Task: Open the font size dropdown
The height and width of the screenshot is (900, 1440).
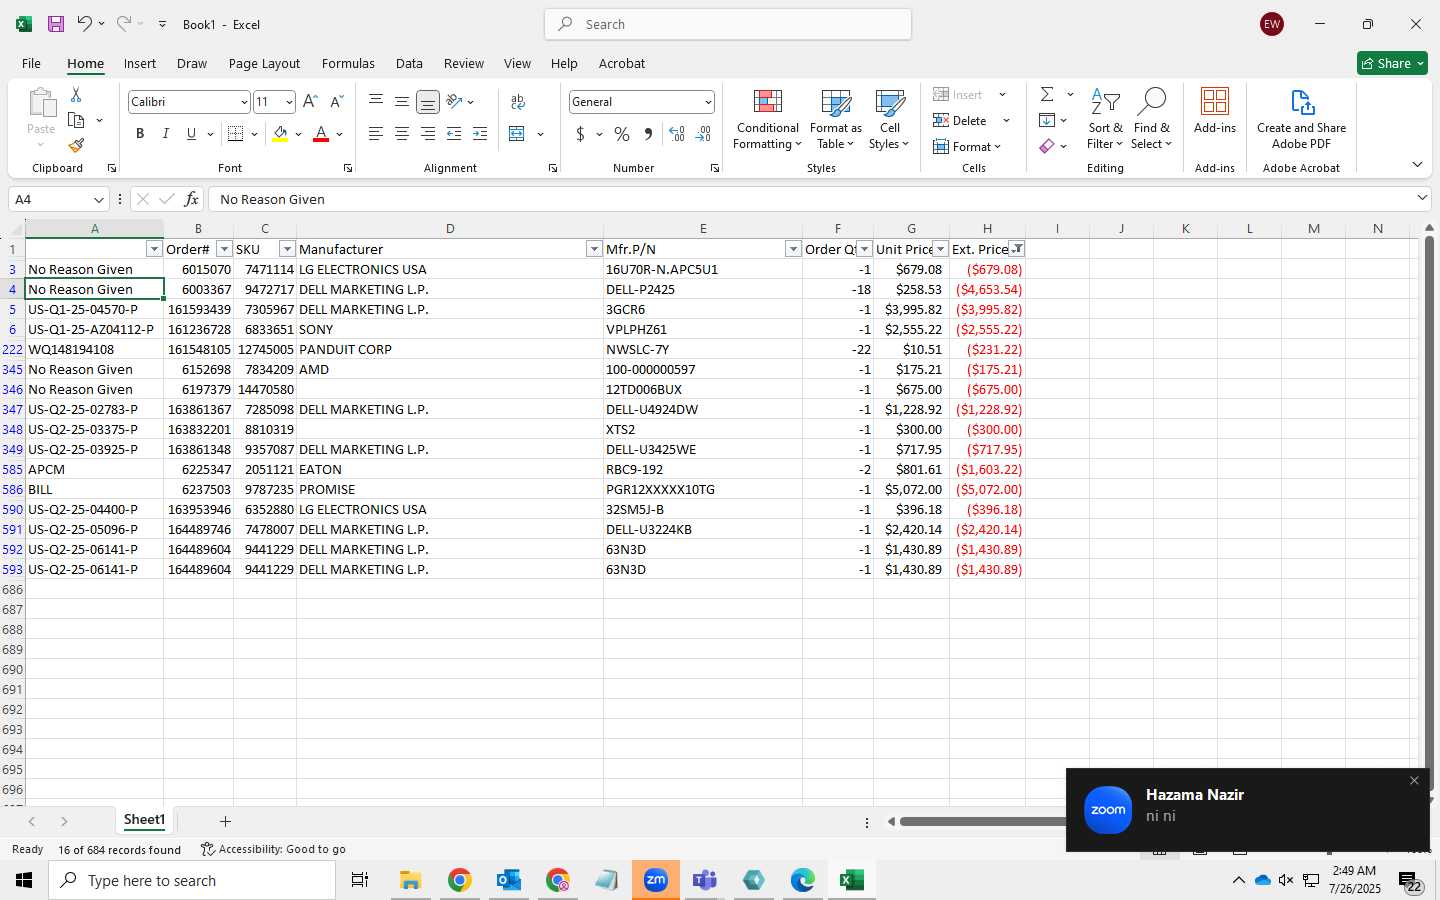Action: 289,102
